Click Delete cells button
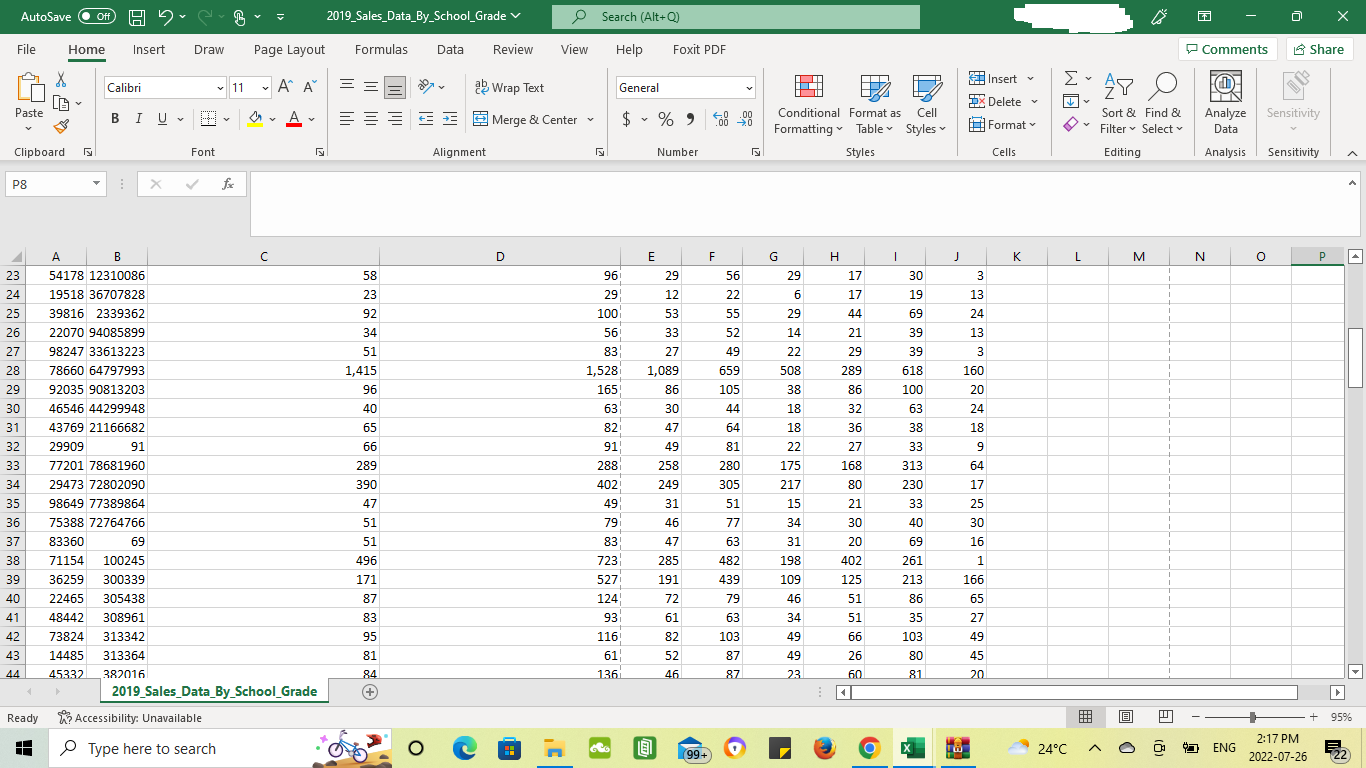This screenshot has width=1366, height=768. [x=1003, y=101]
